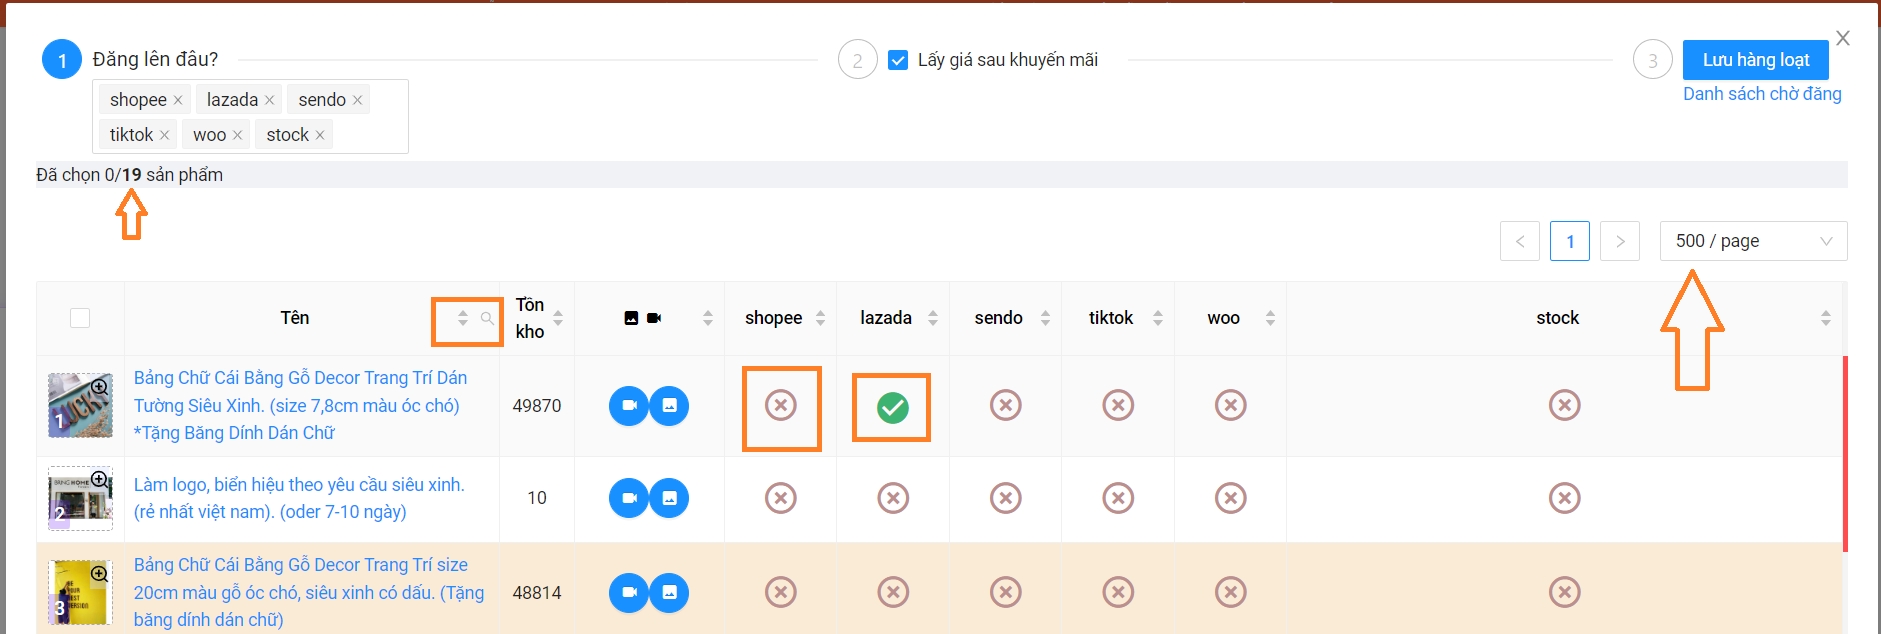Sort the lazada column
1881x634 pixels.
933,318
